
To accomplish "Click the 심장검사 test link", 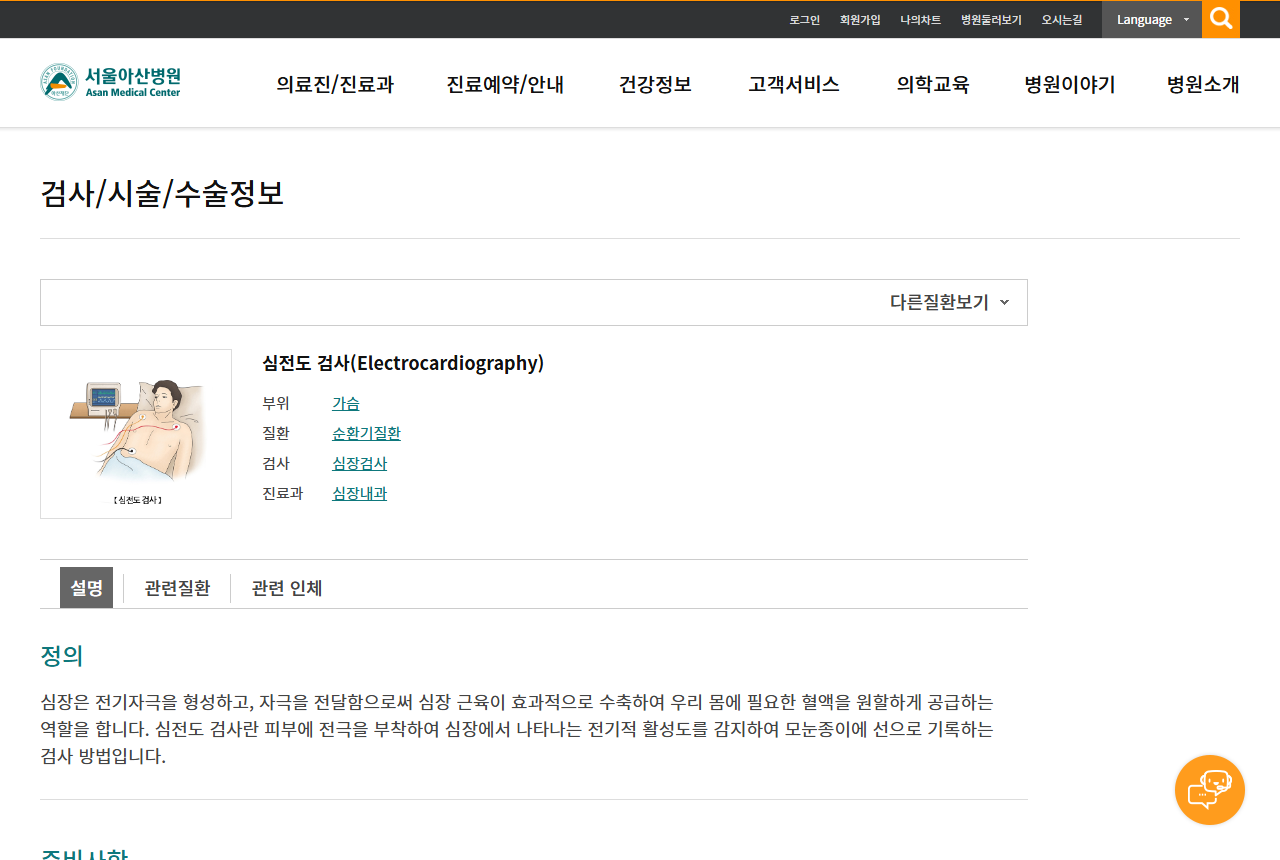I will [359, 464].
